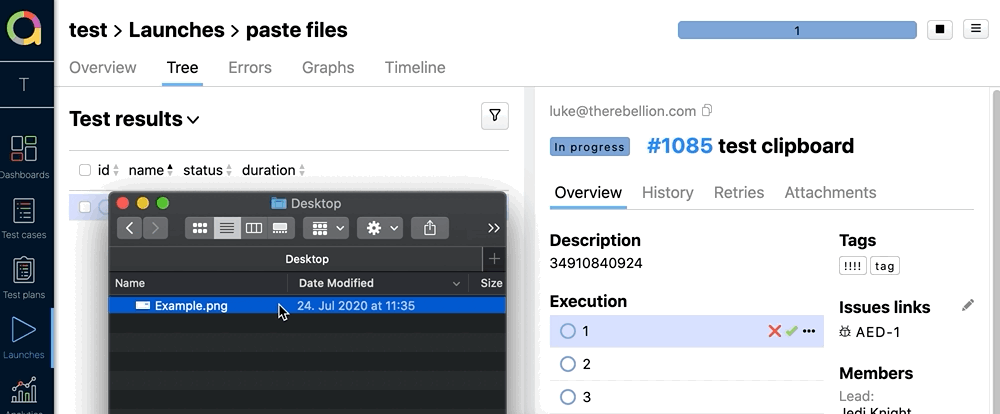Edit Issues links with pencil icon
1000x414 pixels.
(x=967, y=306)
